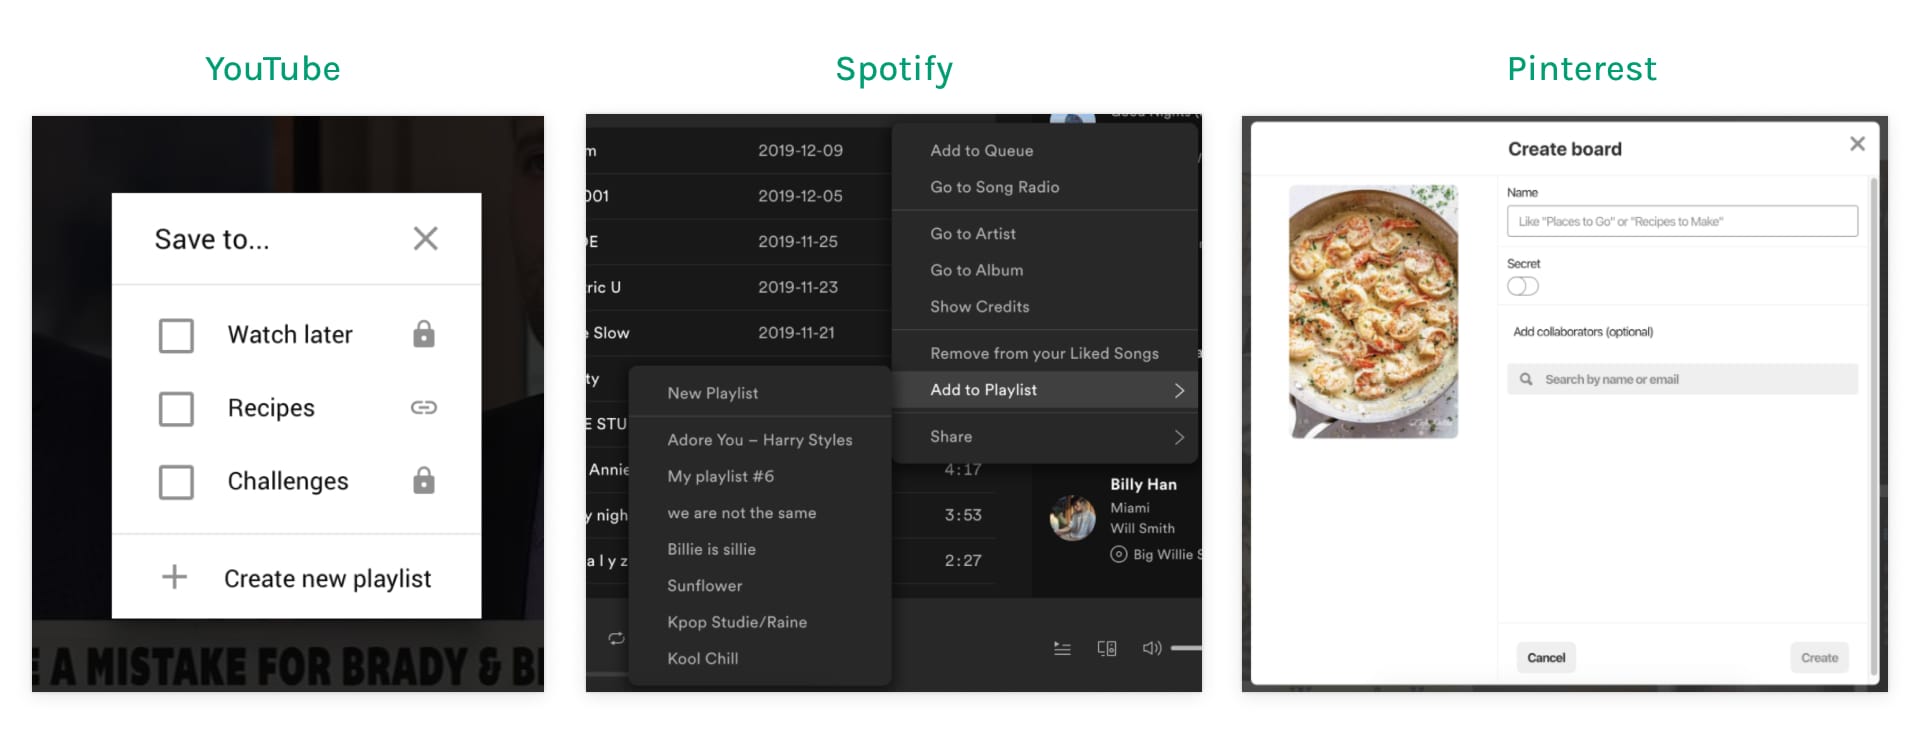The width and height of the screenshot is (1920, 740).
Task: Check the Watch later checkbox
Action: point(176,335)
